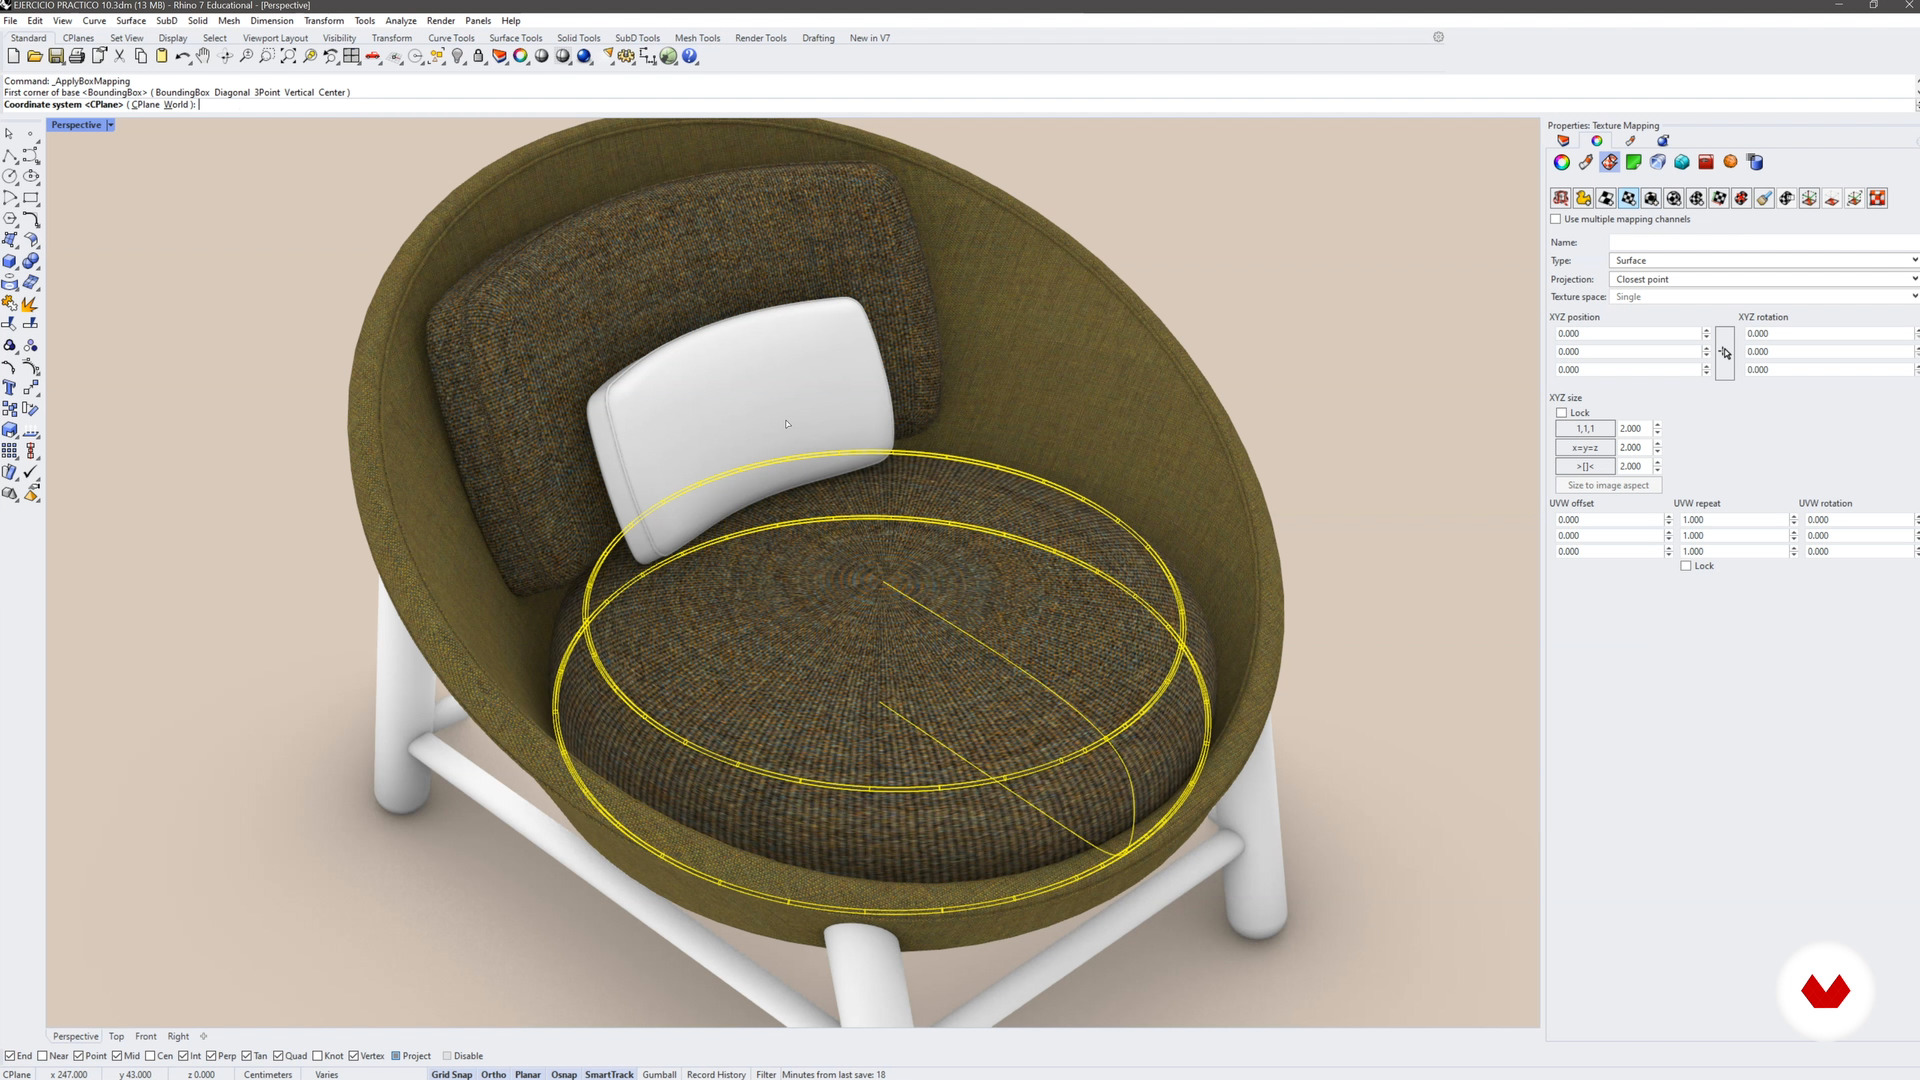Image resolution: width=1920 pixels, height=1080 pixels.
Task: Select the Box solid tool
Action: click(x=10, y=261)
